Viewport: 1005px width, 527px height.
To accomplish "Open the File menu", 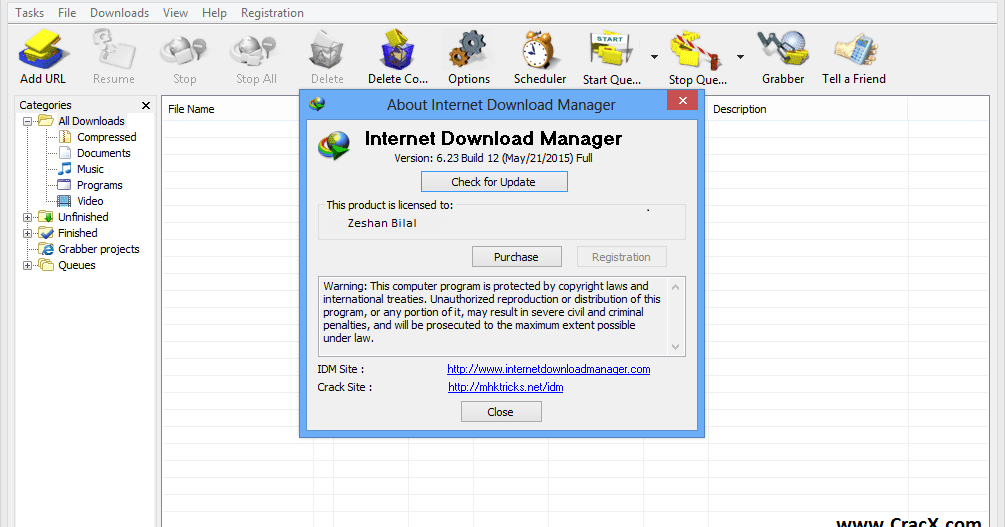I will (67, 13).
